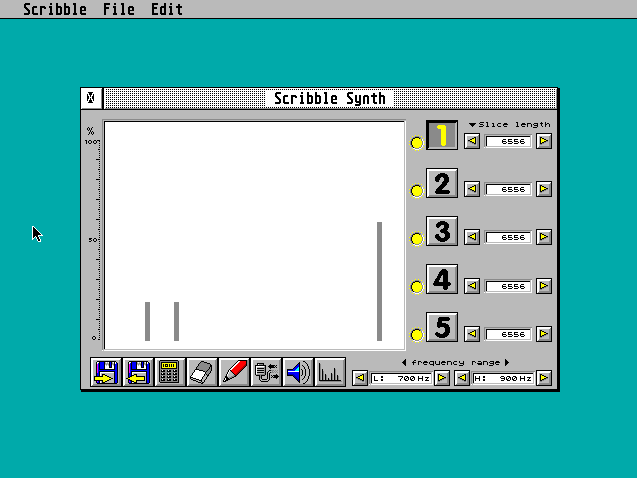This screenshot has width=637, height=478.
Task: Open the calculator icon tool
Action: (x=170, y=373)
